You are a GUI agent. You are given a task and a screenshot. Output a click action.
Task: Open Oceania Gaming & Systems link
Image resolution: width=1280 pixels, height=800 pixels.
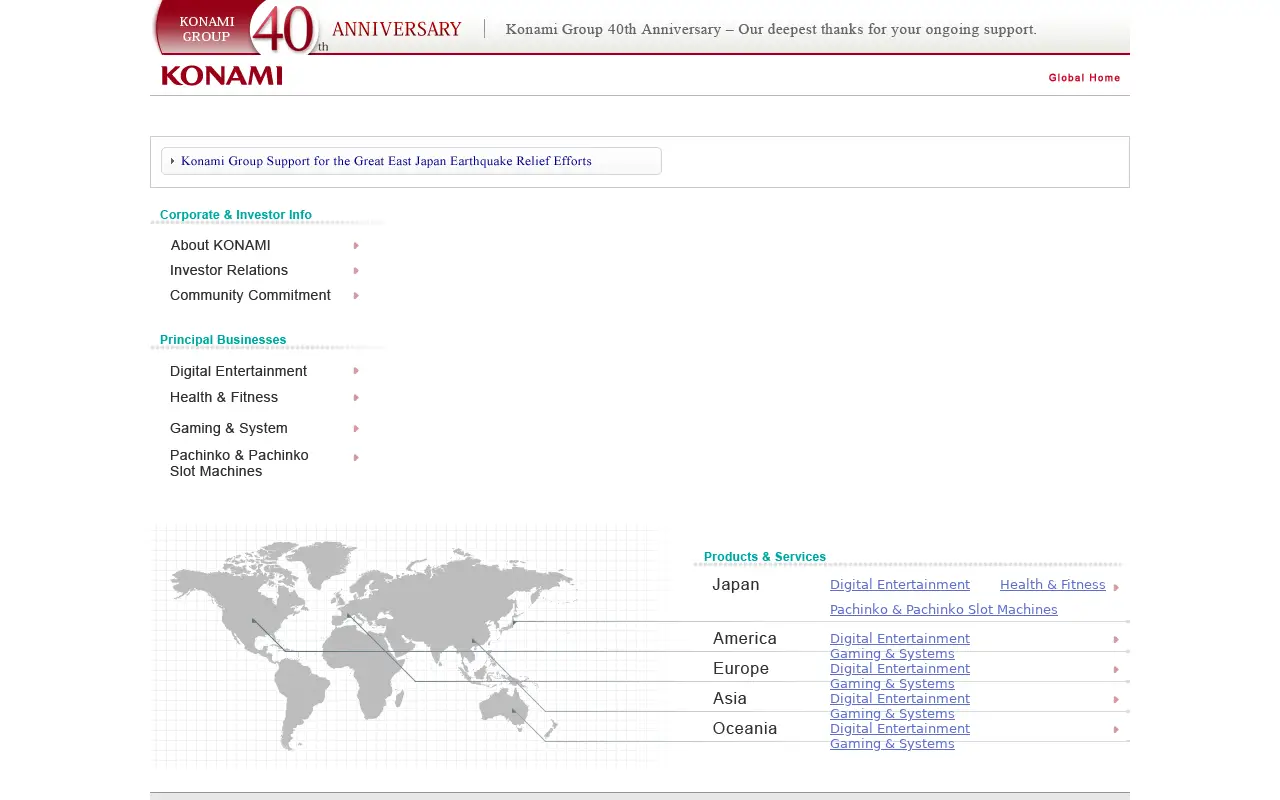(892, 744)
